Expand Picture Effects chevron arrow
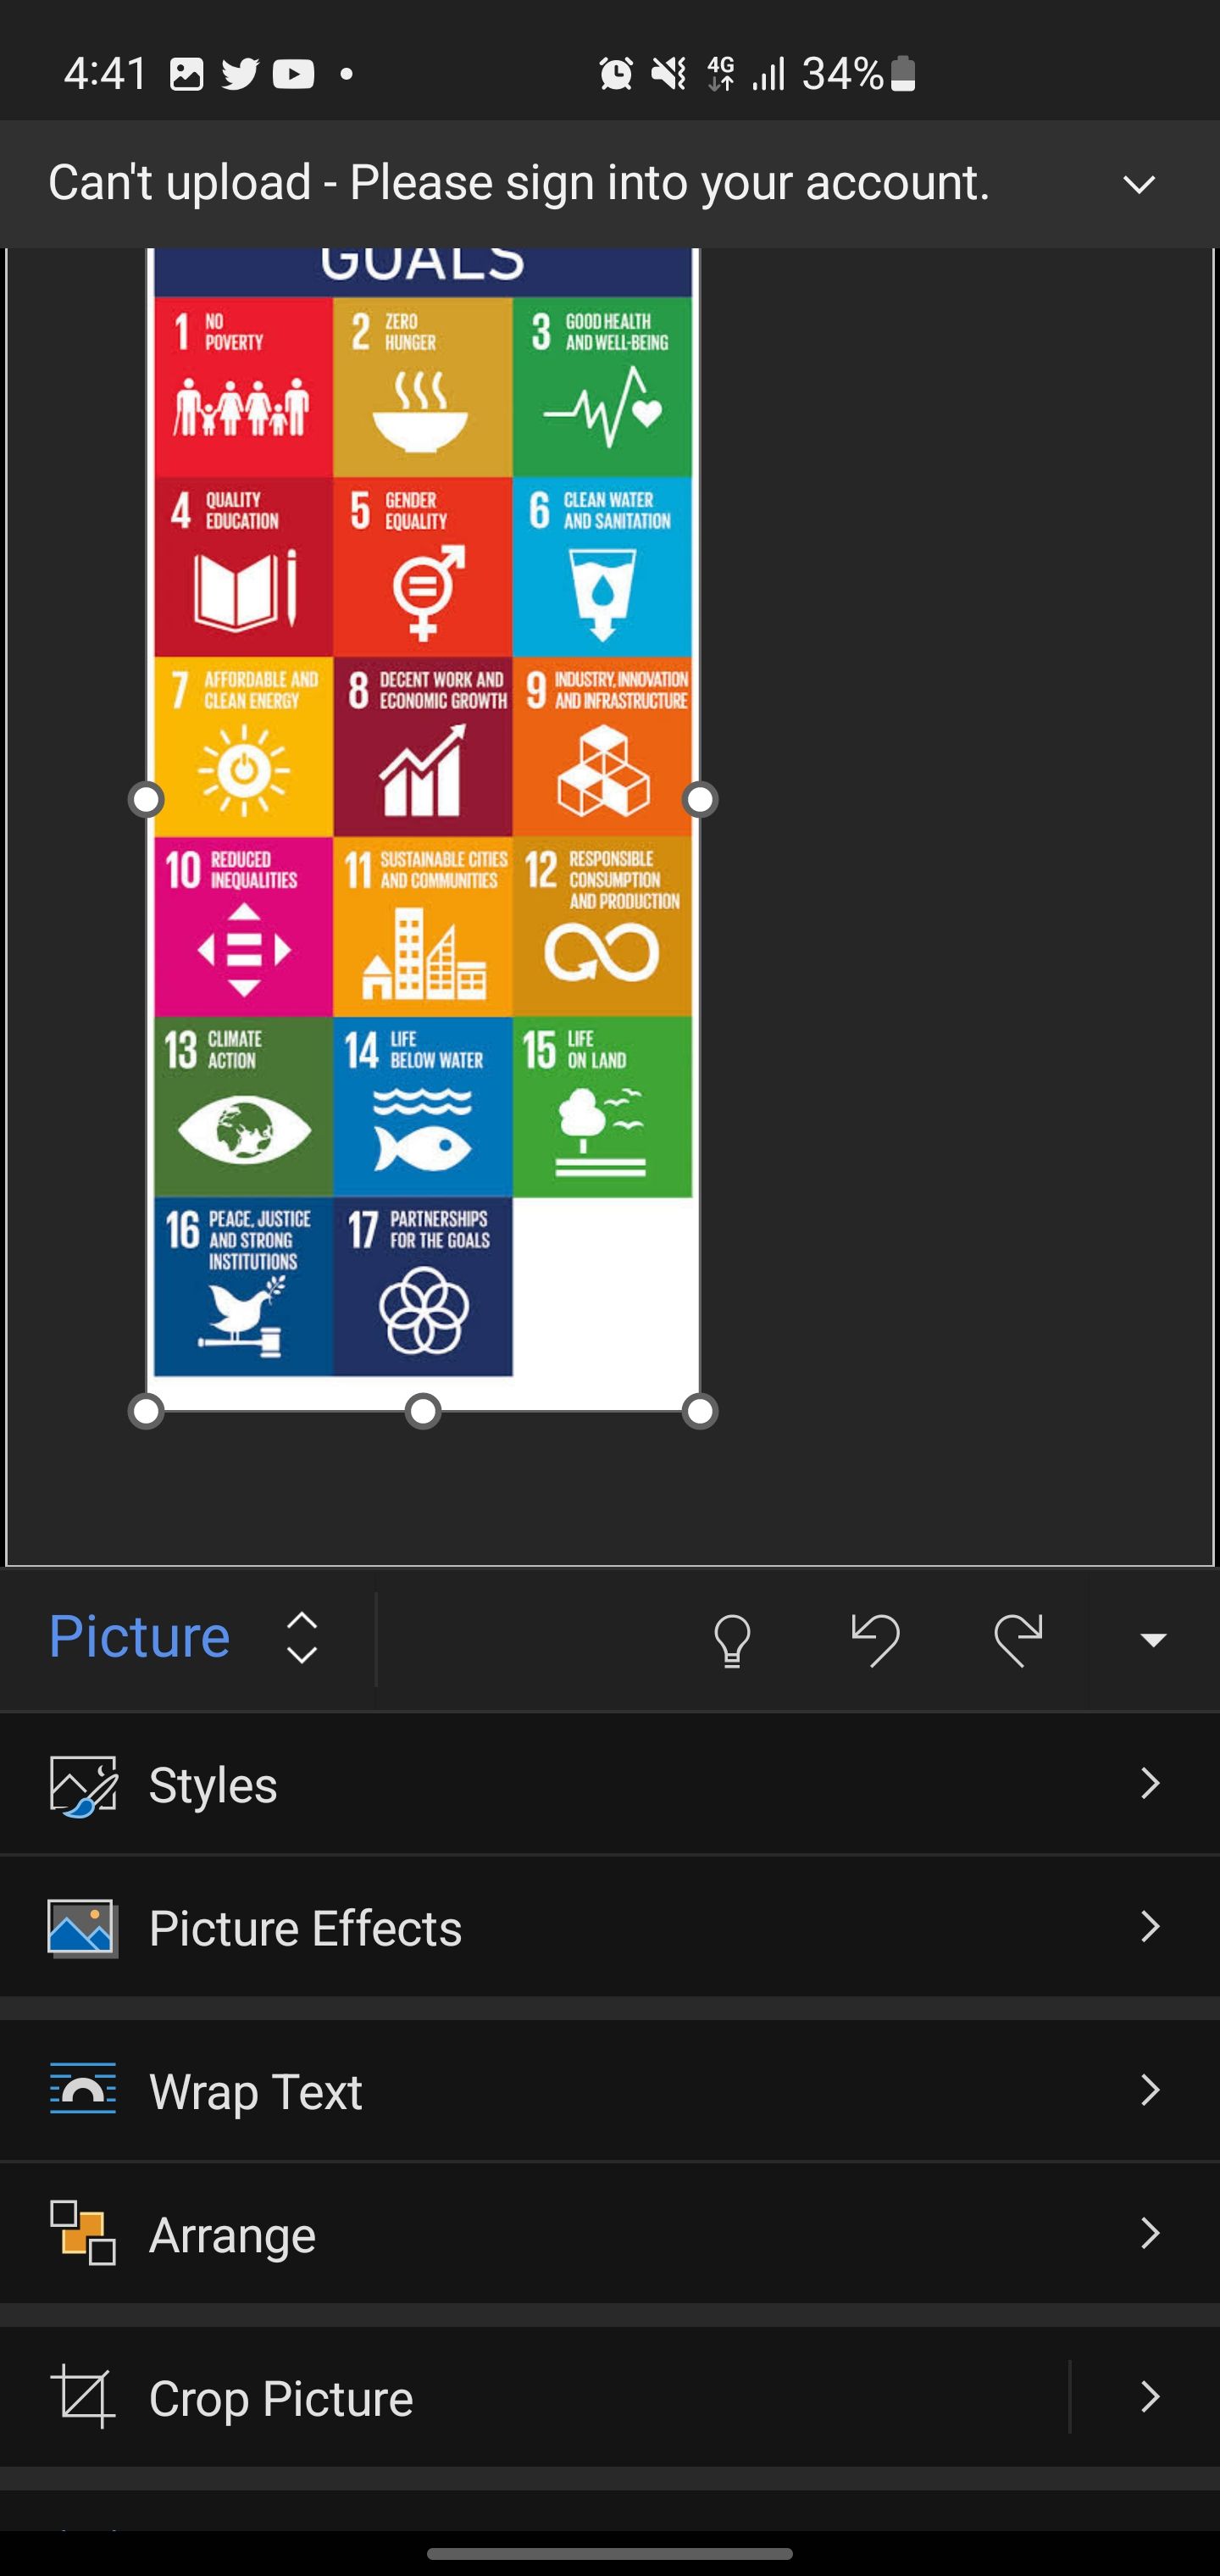The image size is (1220, 2576). 1150,1927
